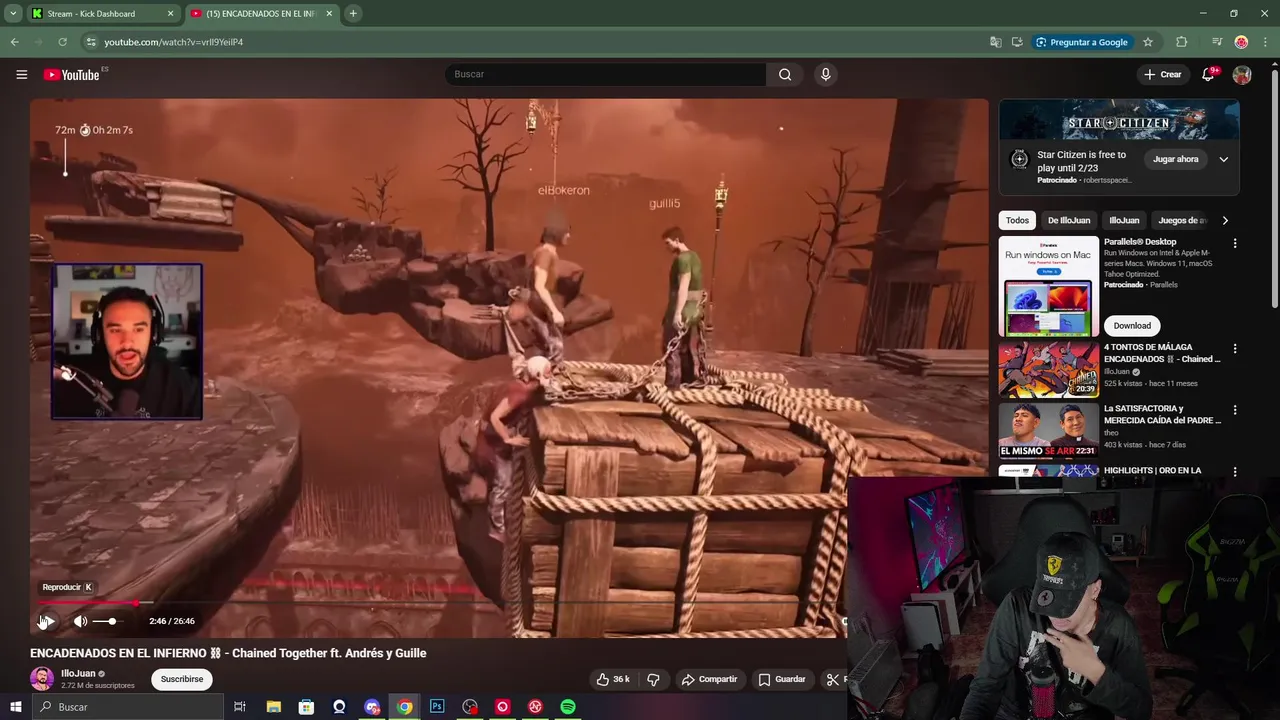
Task: Open Chrome three-dot menu
Action: [1265, 42]
